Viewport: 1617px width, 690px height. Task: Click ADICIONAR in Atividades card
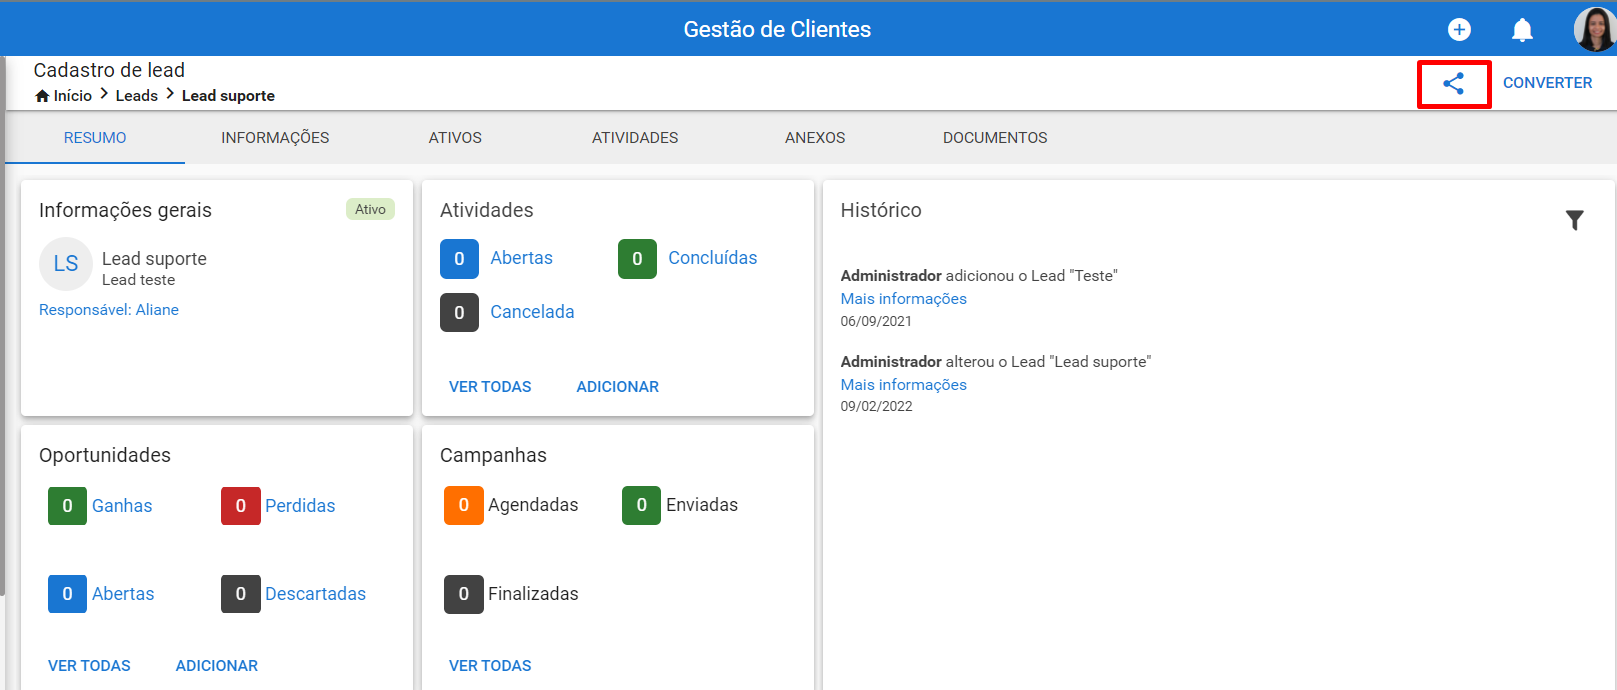(617, 387)
